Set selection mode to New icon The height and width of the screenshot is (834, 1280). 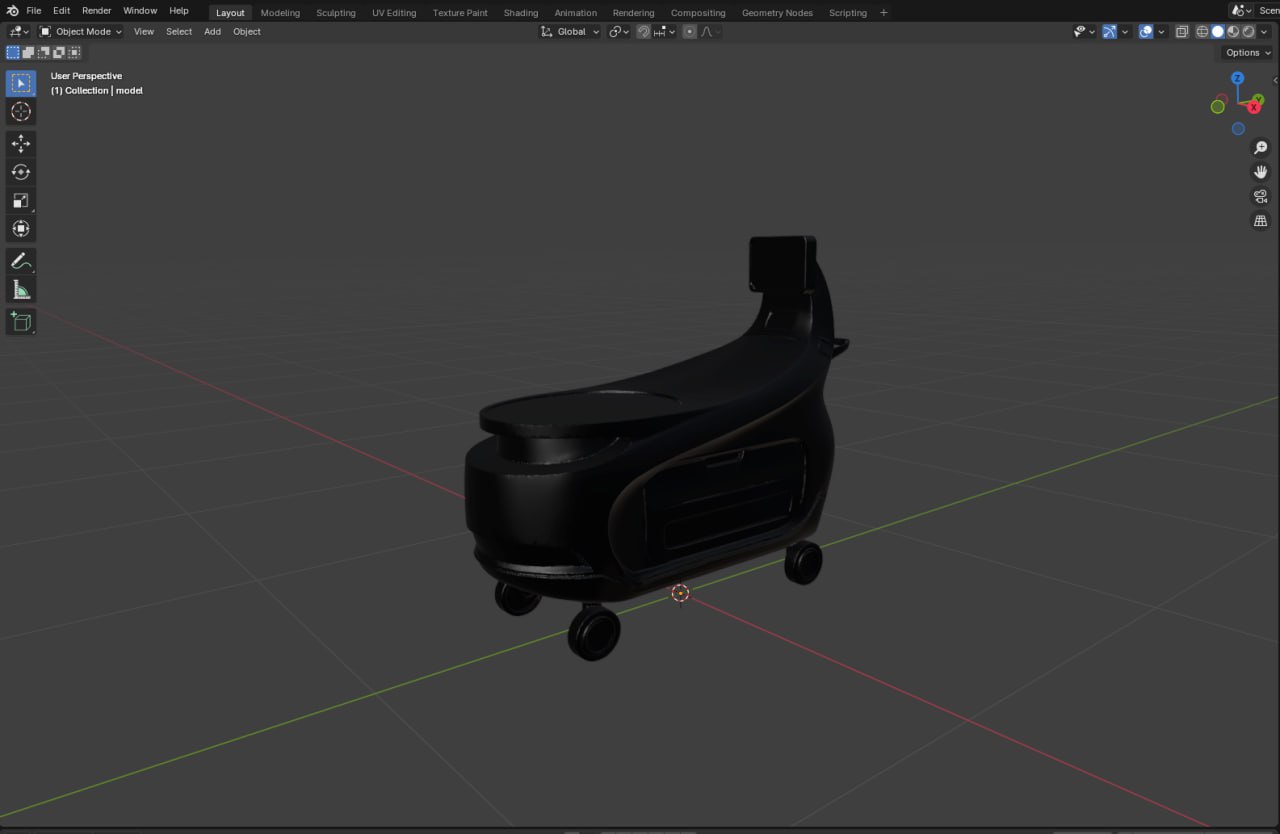point(13,52)
